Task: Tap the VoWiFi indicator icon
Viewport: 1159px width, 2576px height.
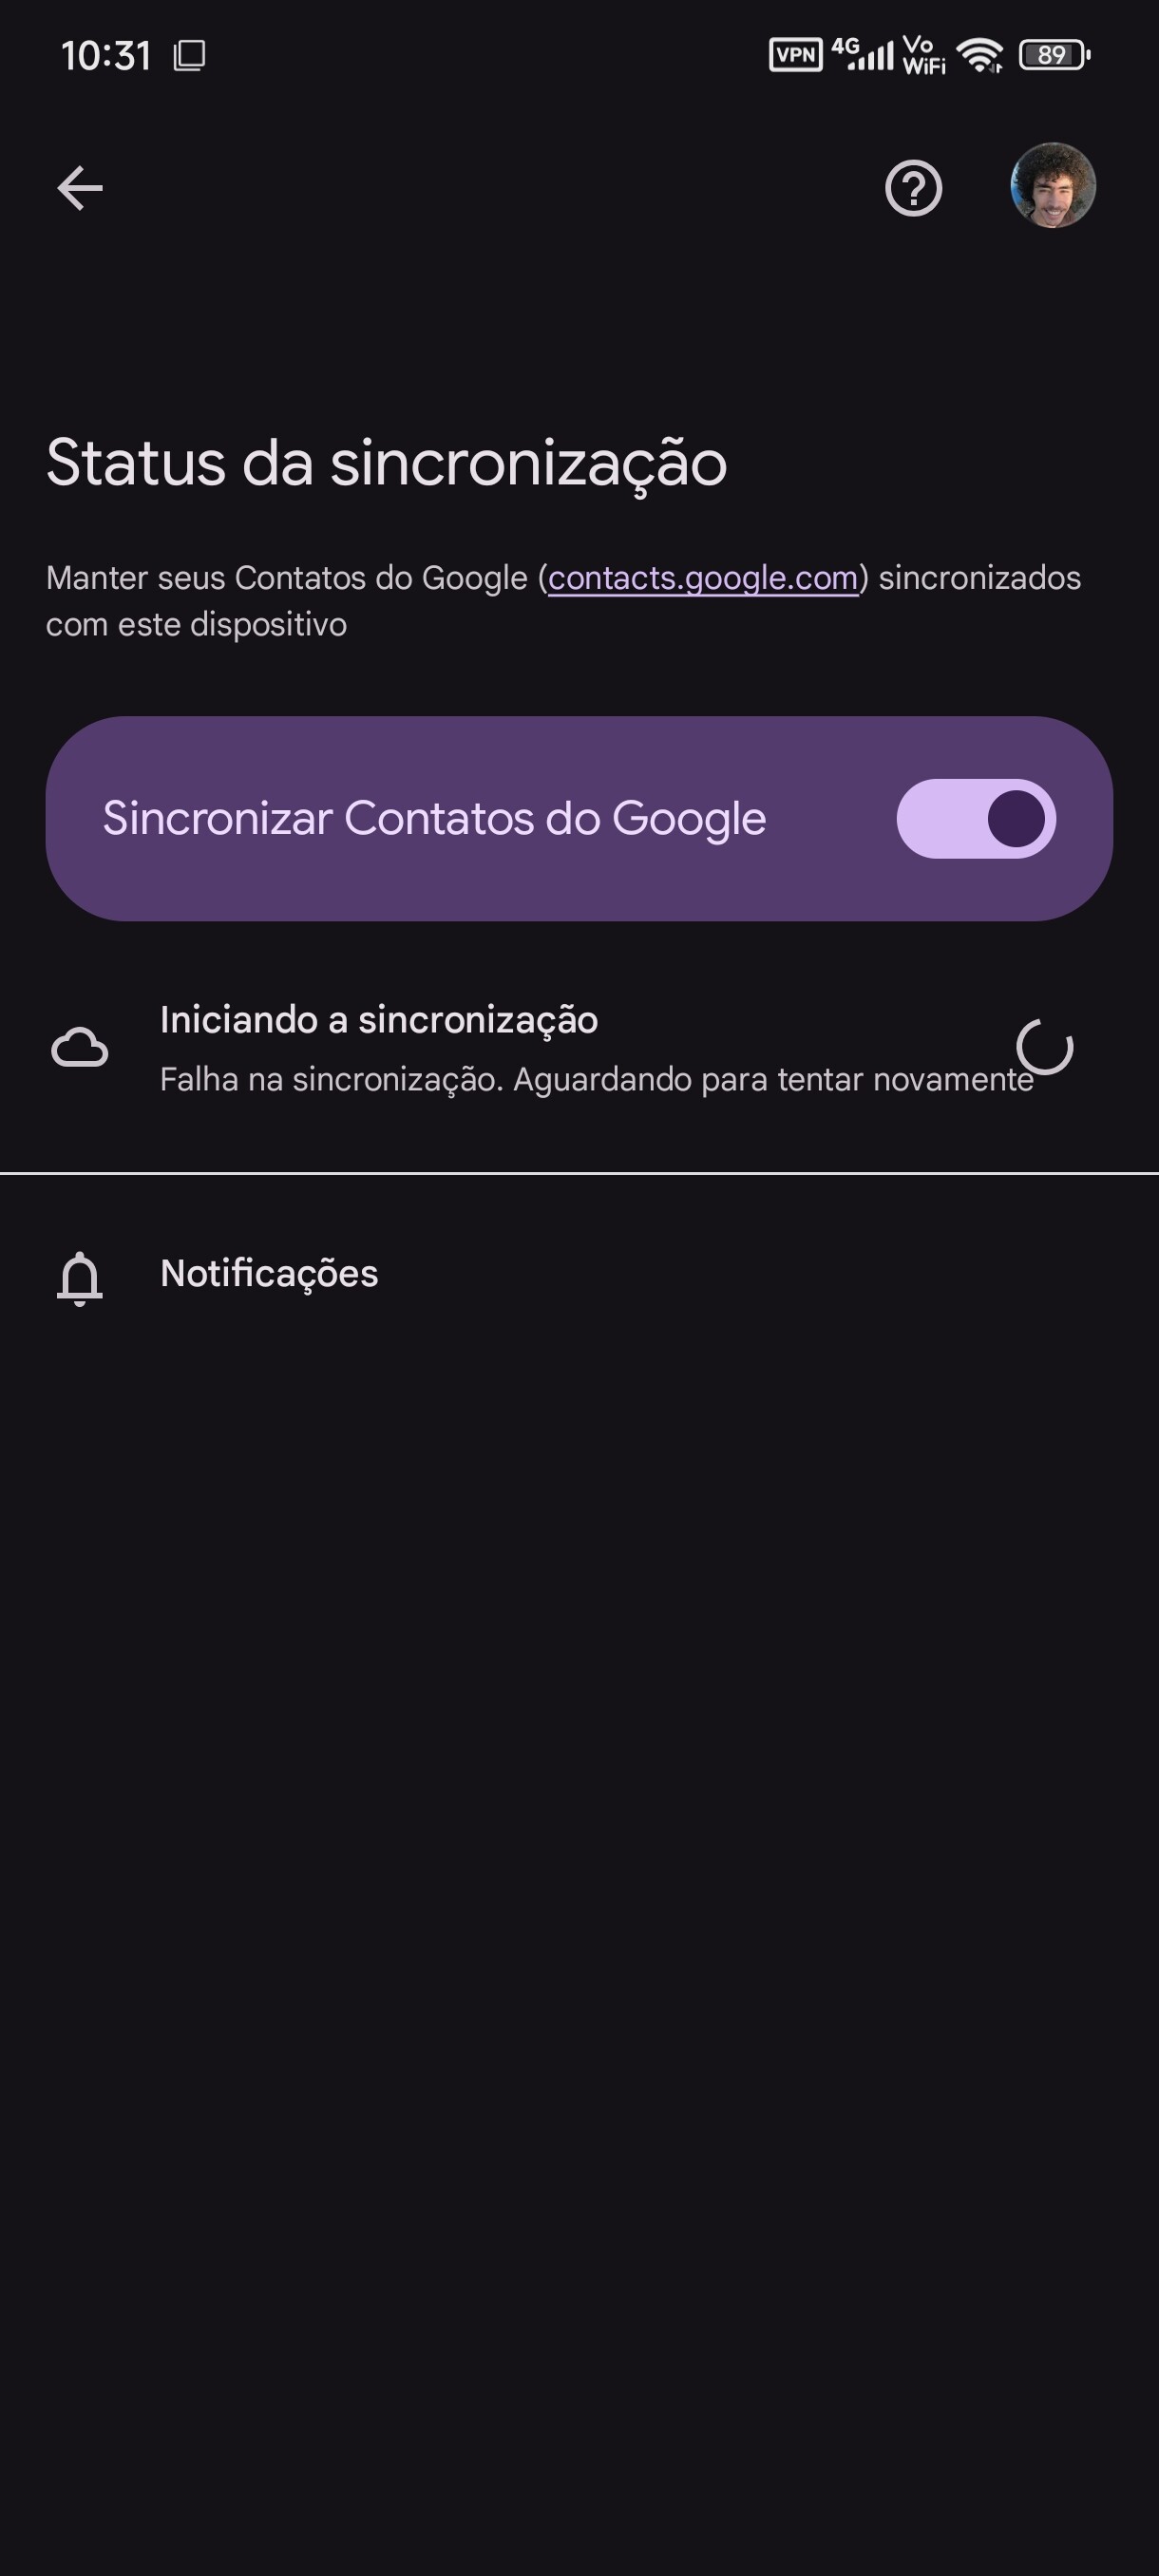Action: pos(923,55)
